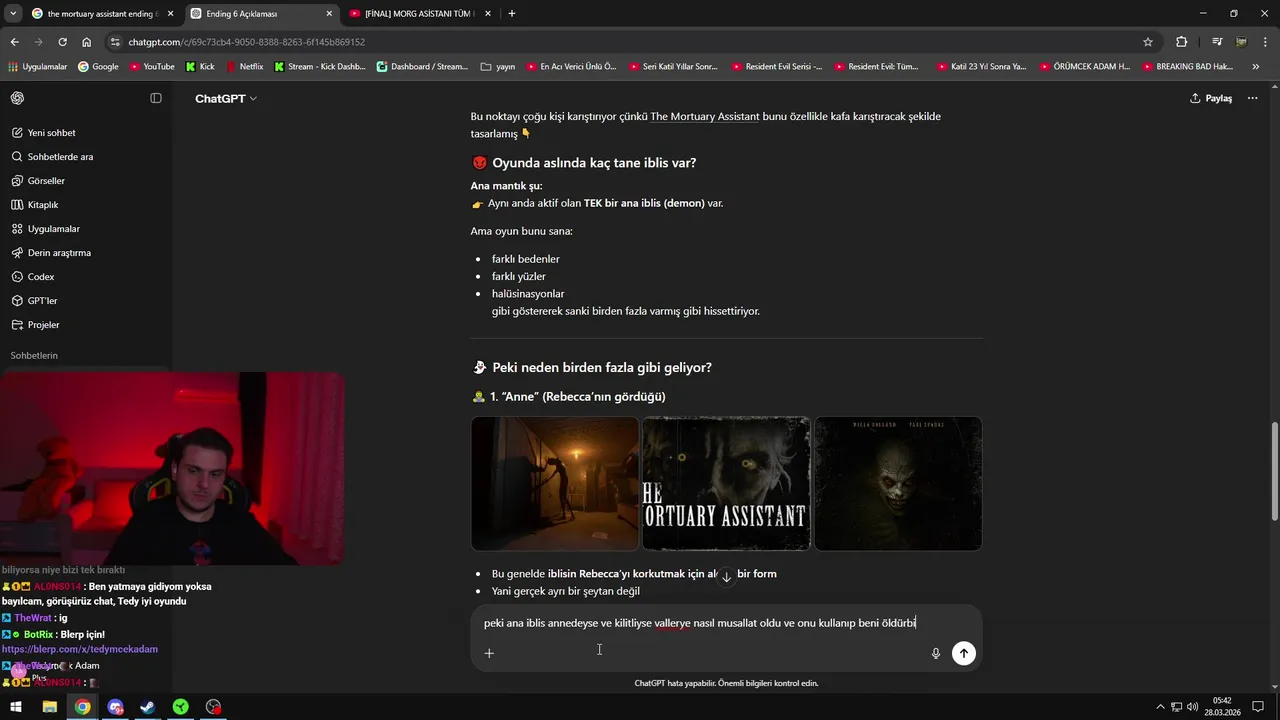Screen dimensions: 1280x720
Task: Open the Kick bookmark
Action: pyautogui.click(x=200, y=67)
